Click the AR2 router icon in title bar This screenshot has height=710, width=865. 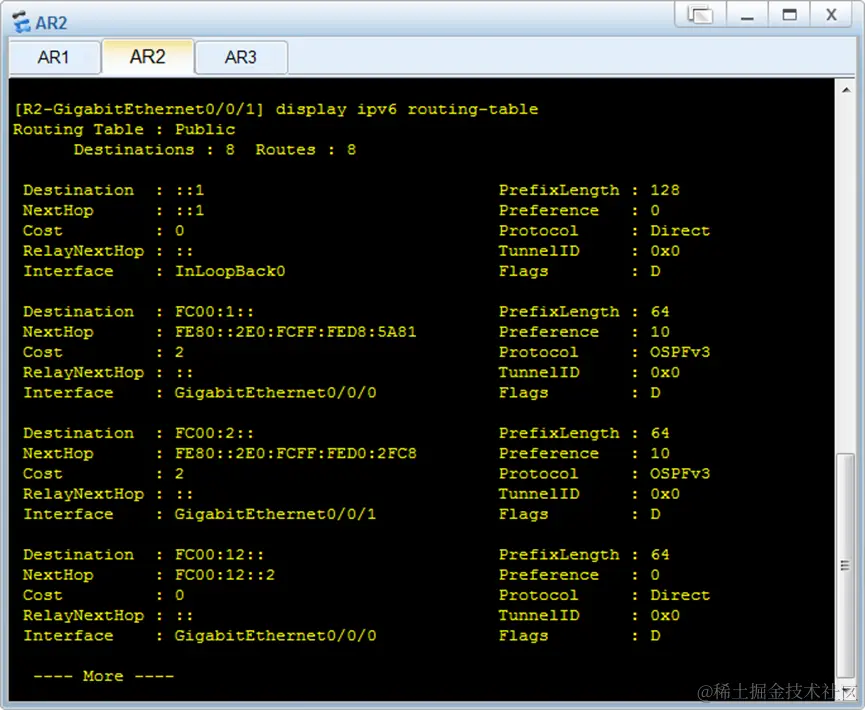pyautogui.click(x=22, y=22)
